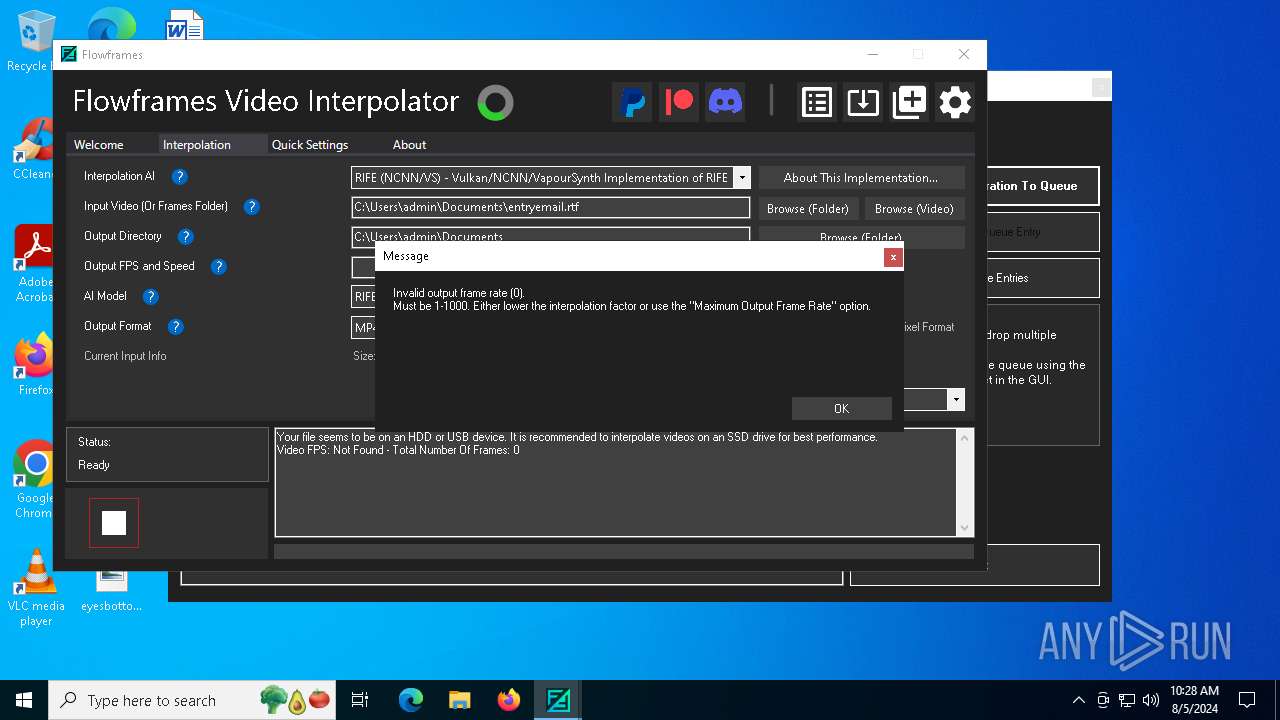The height and width of the screenshot is (720, 1280).
Task: Click the log box scrollbar down arrow
Action: [x=965, y=528]
